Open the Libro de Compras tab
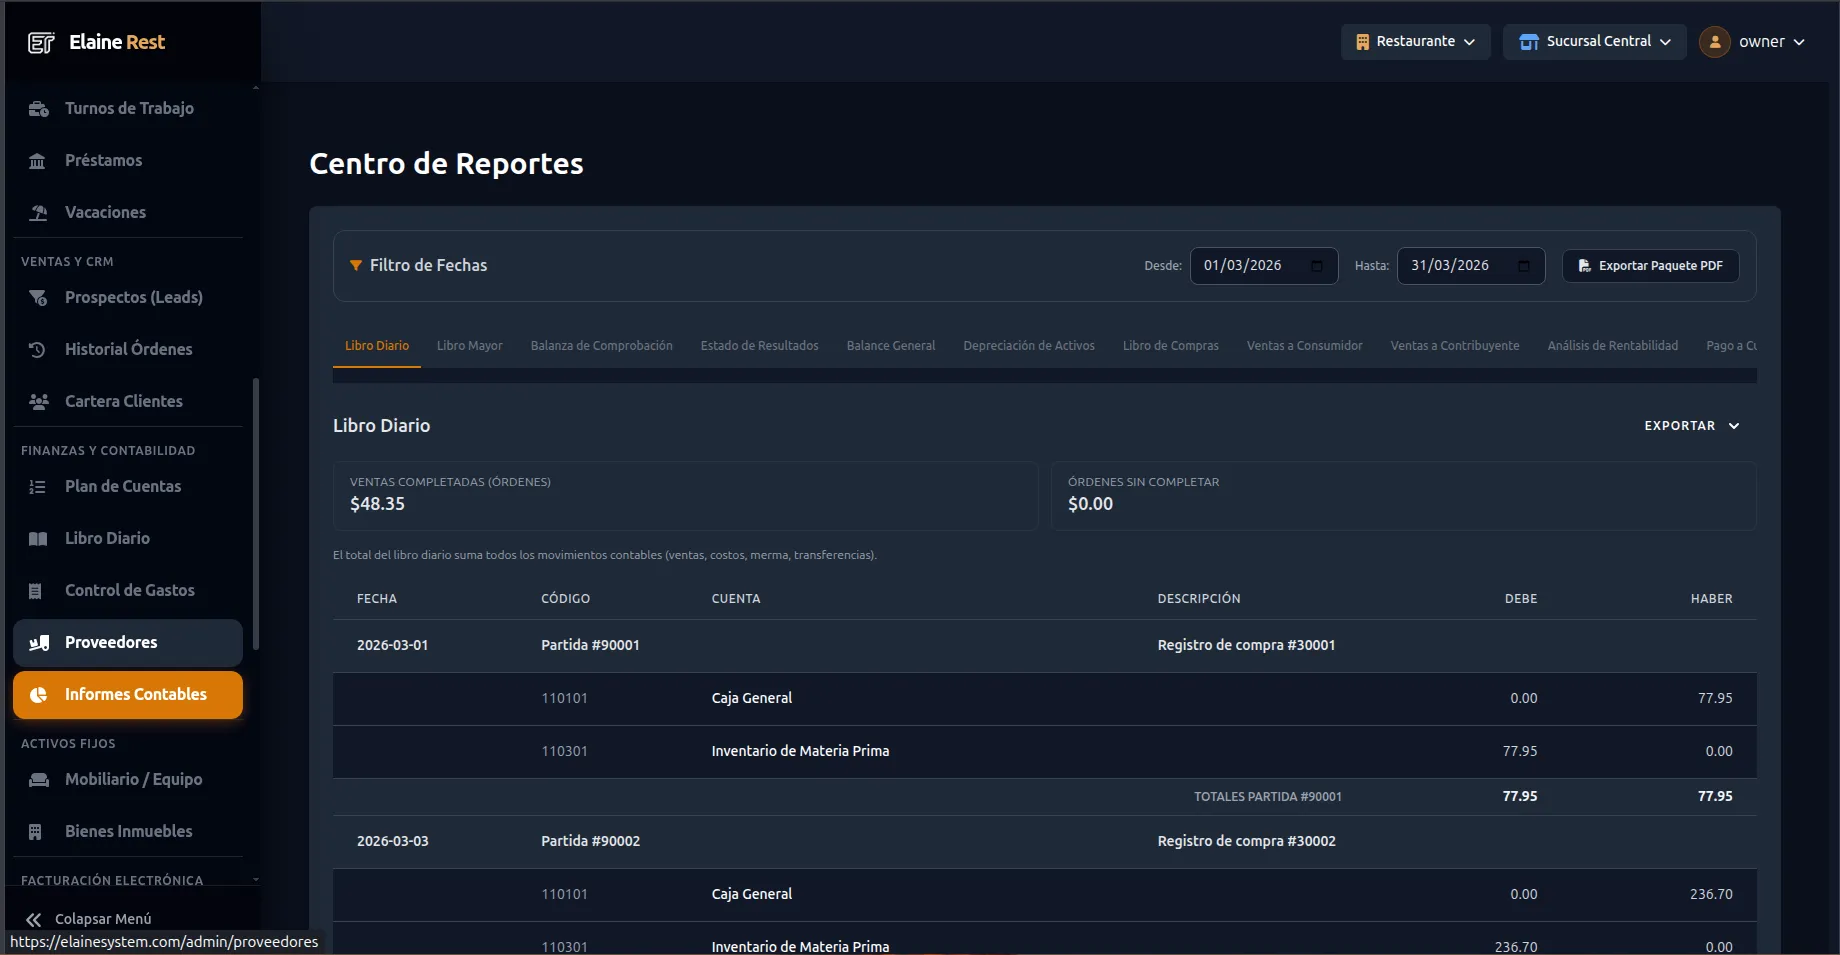The image size is (1840, 955). (x=1171, y=346)
